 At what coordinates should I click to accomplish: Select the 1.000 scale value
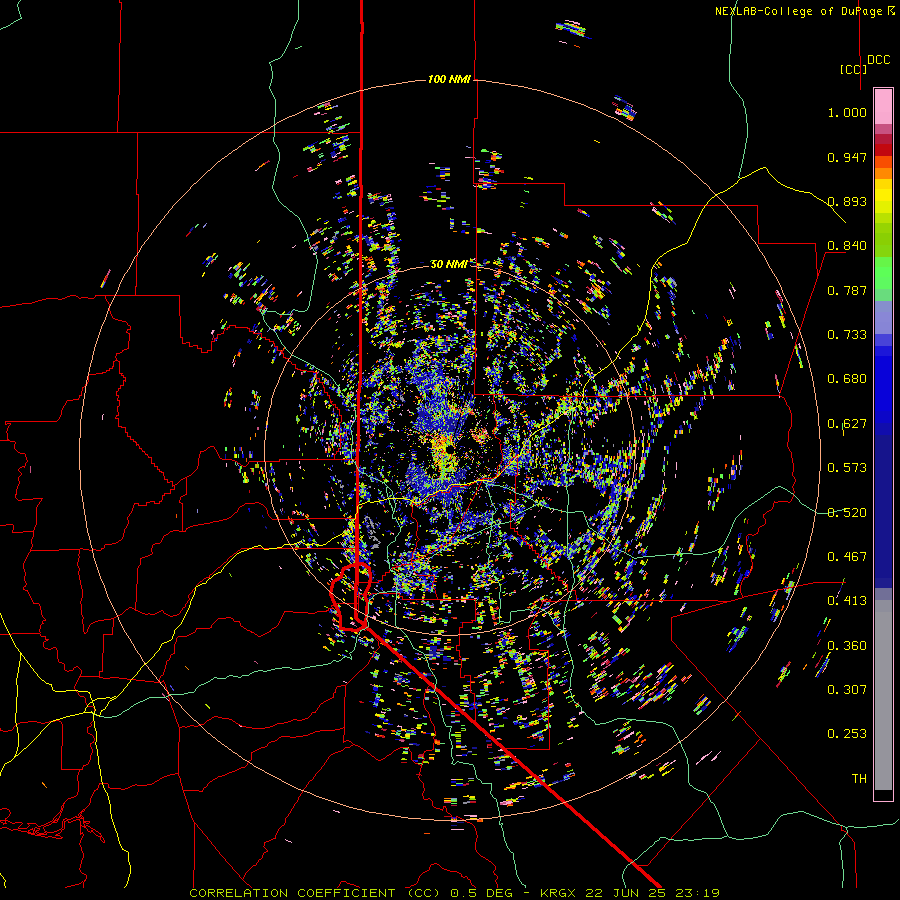[847, 112]
